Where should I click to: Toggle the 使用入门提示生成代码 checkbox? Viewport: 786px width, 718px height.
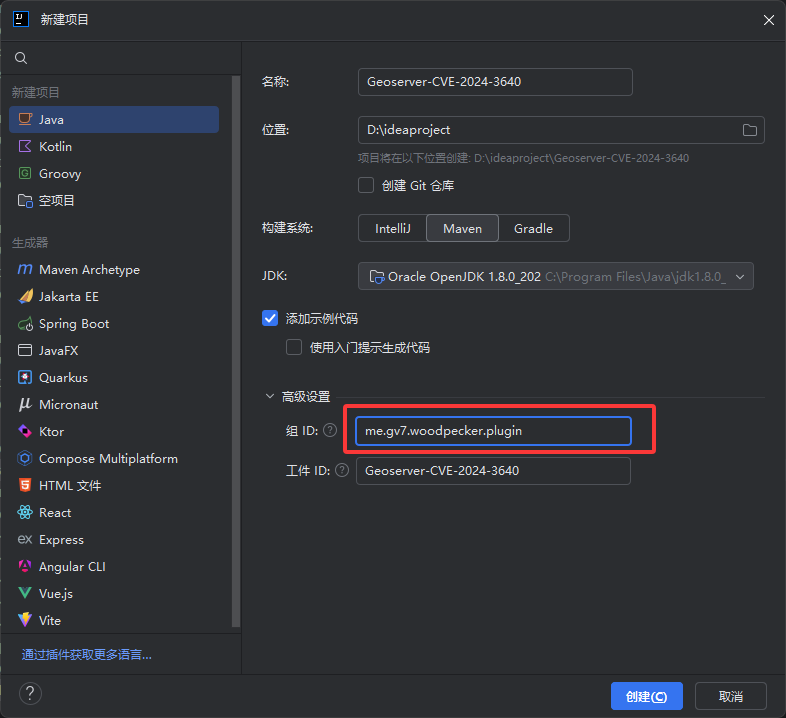point(294,347)
